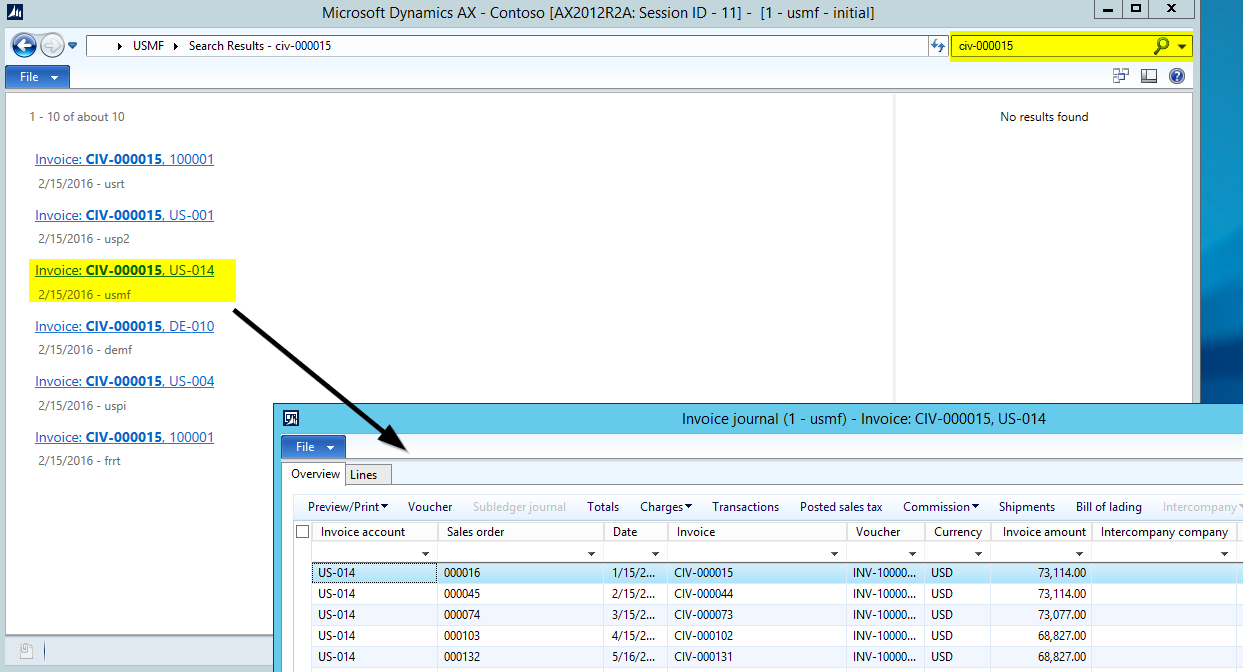The height and width of the screenshot is (672, 1243).
Task: Open the Charges dropdown menu
Action: [666, 507]
